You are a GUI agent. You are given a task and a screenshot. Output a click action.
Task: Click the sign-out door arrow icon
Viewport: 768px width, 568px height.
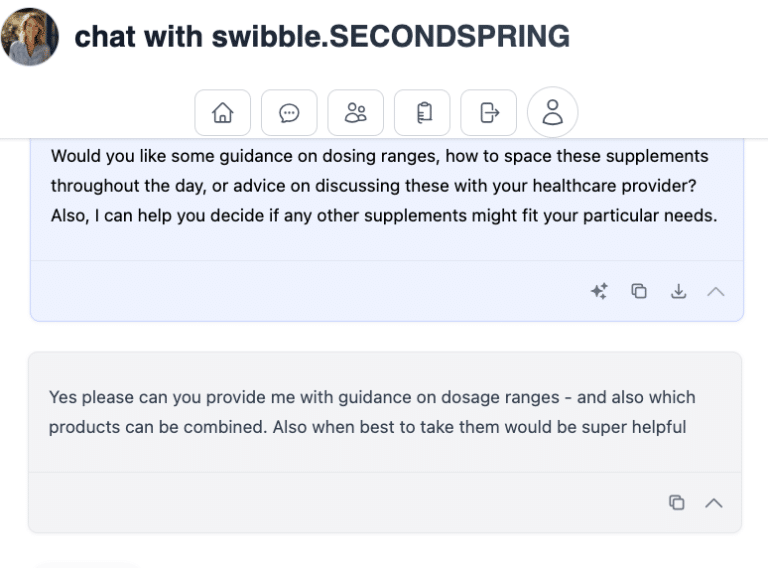point(489,113)
